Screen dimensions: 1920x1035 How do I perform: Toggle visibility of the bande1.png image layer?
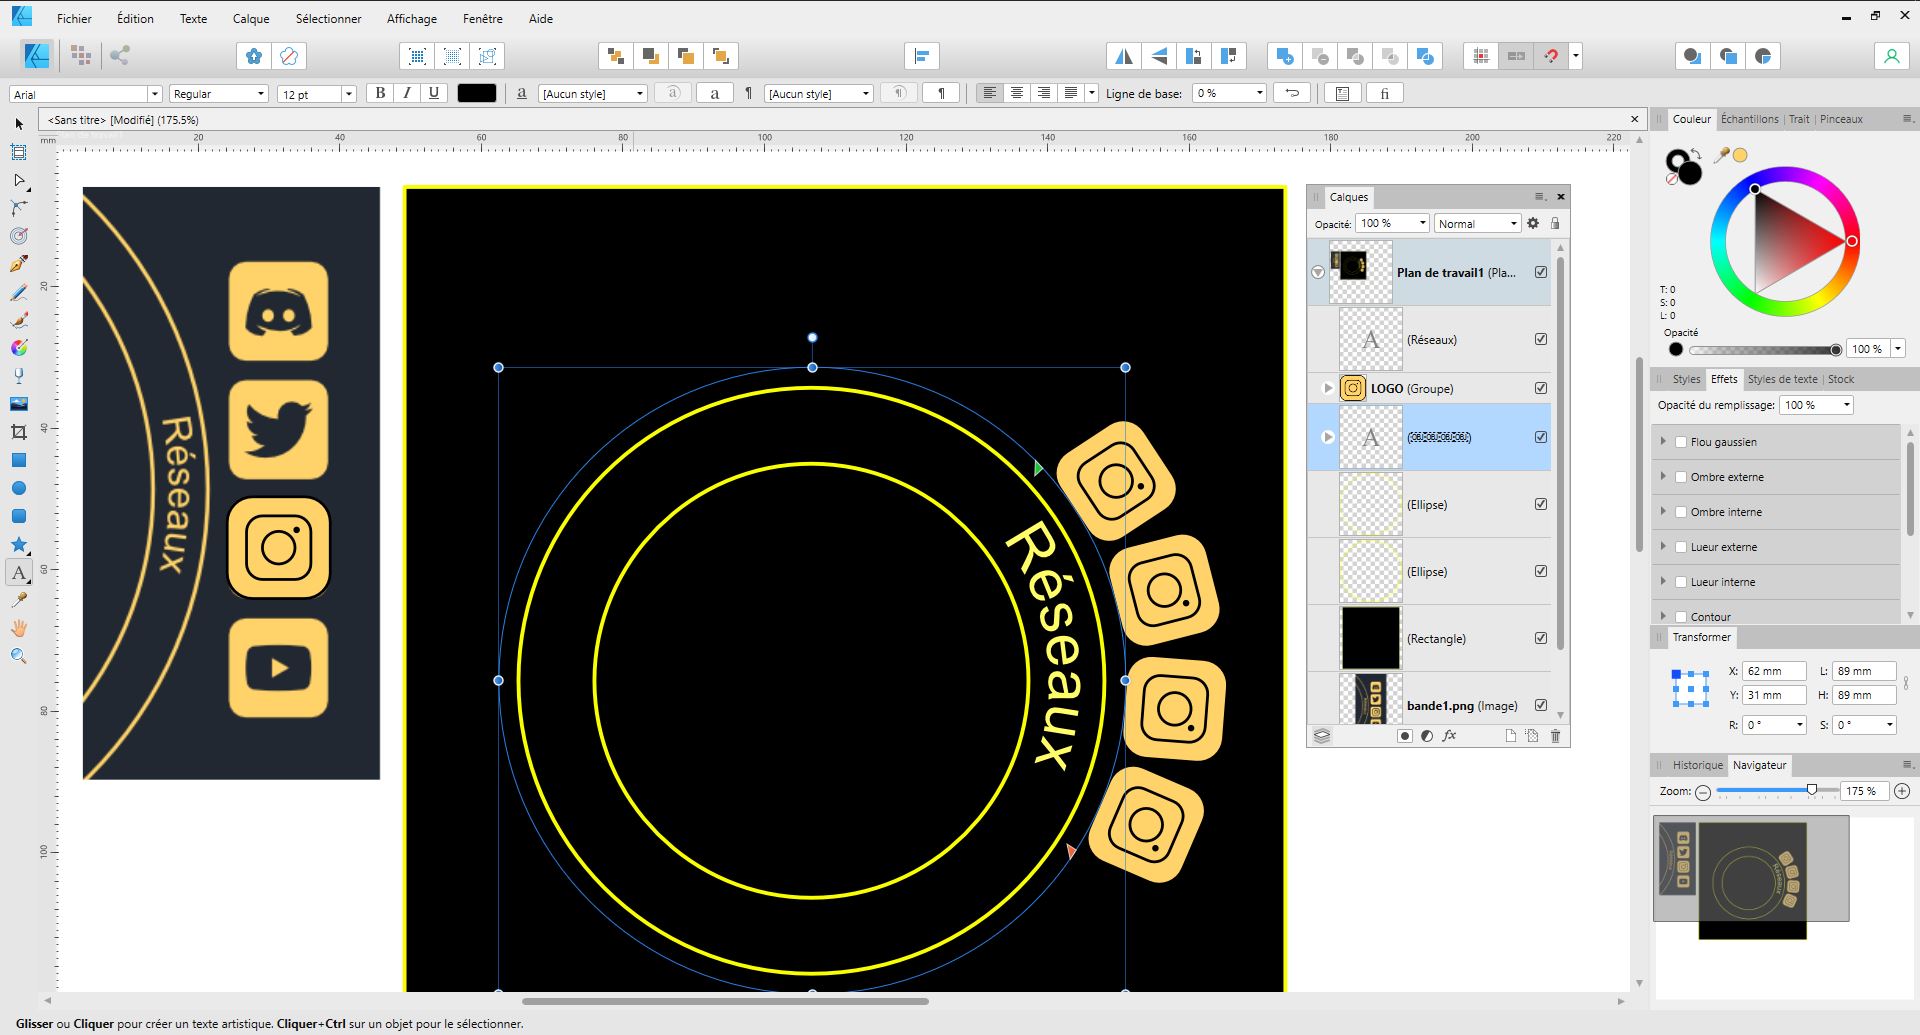(1541, 705)
